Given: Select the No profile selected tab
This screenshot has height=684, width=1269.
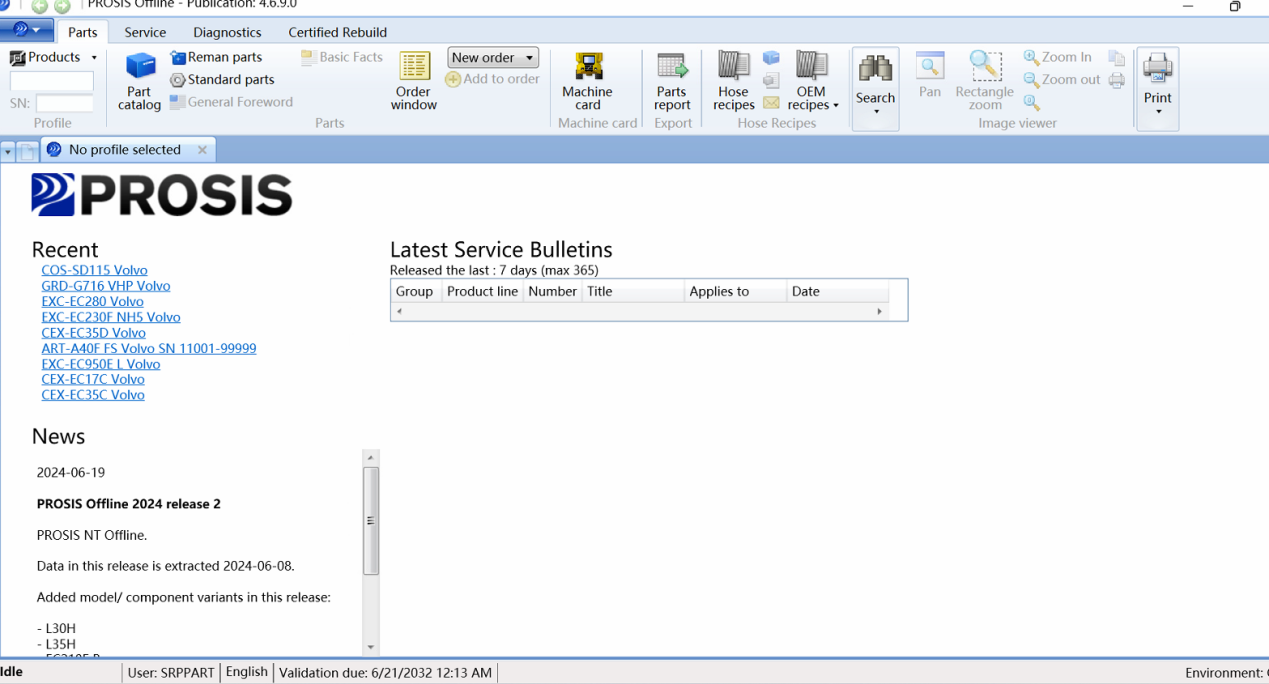Looking at the screenshot, I should 125,150.
